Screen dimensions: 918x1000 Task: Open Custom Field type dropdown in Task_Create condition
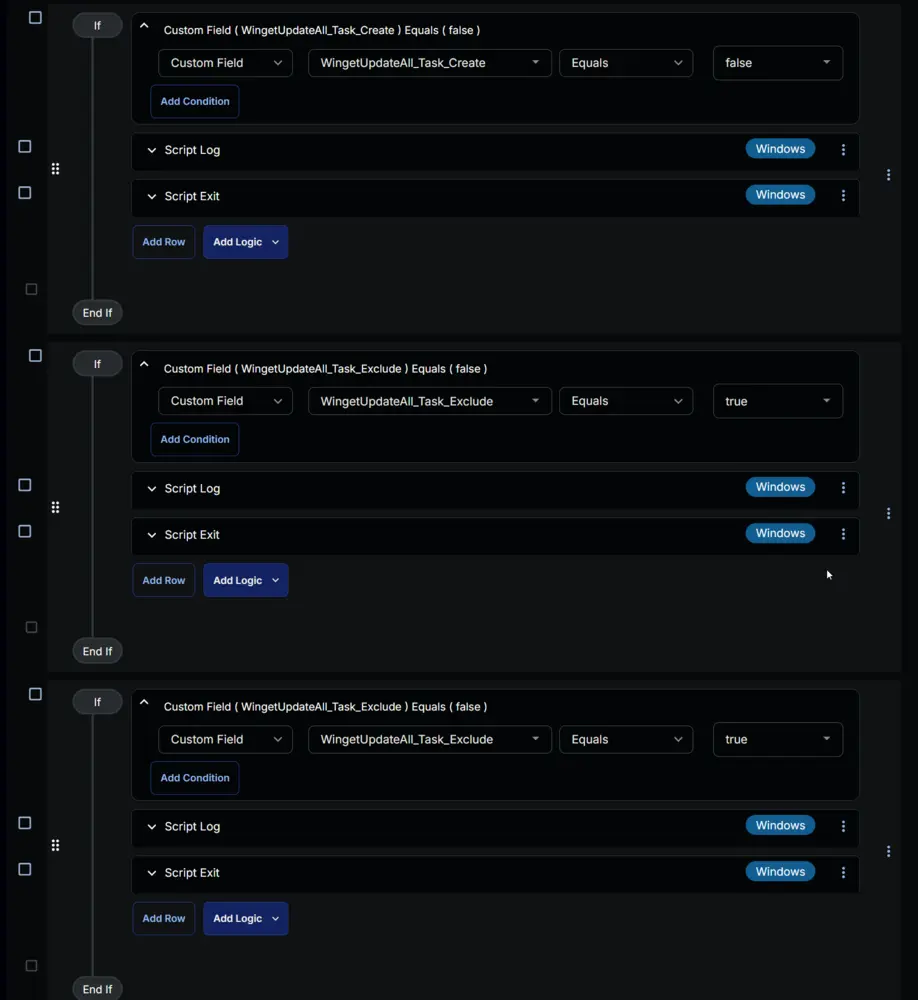[x=225, y=63]
